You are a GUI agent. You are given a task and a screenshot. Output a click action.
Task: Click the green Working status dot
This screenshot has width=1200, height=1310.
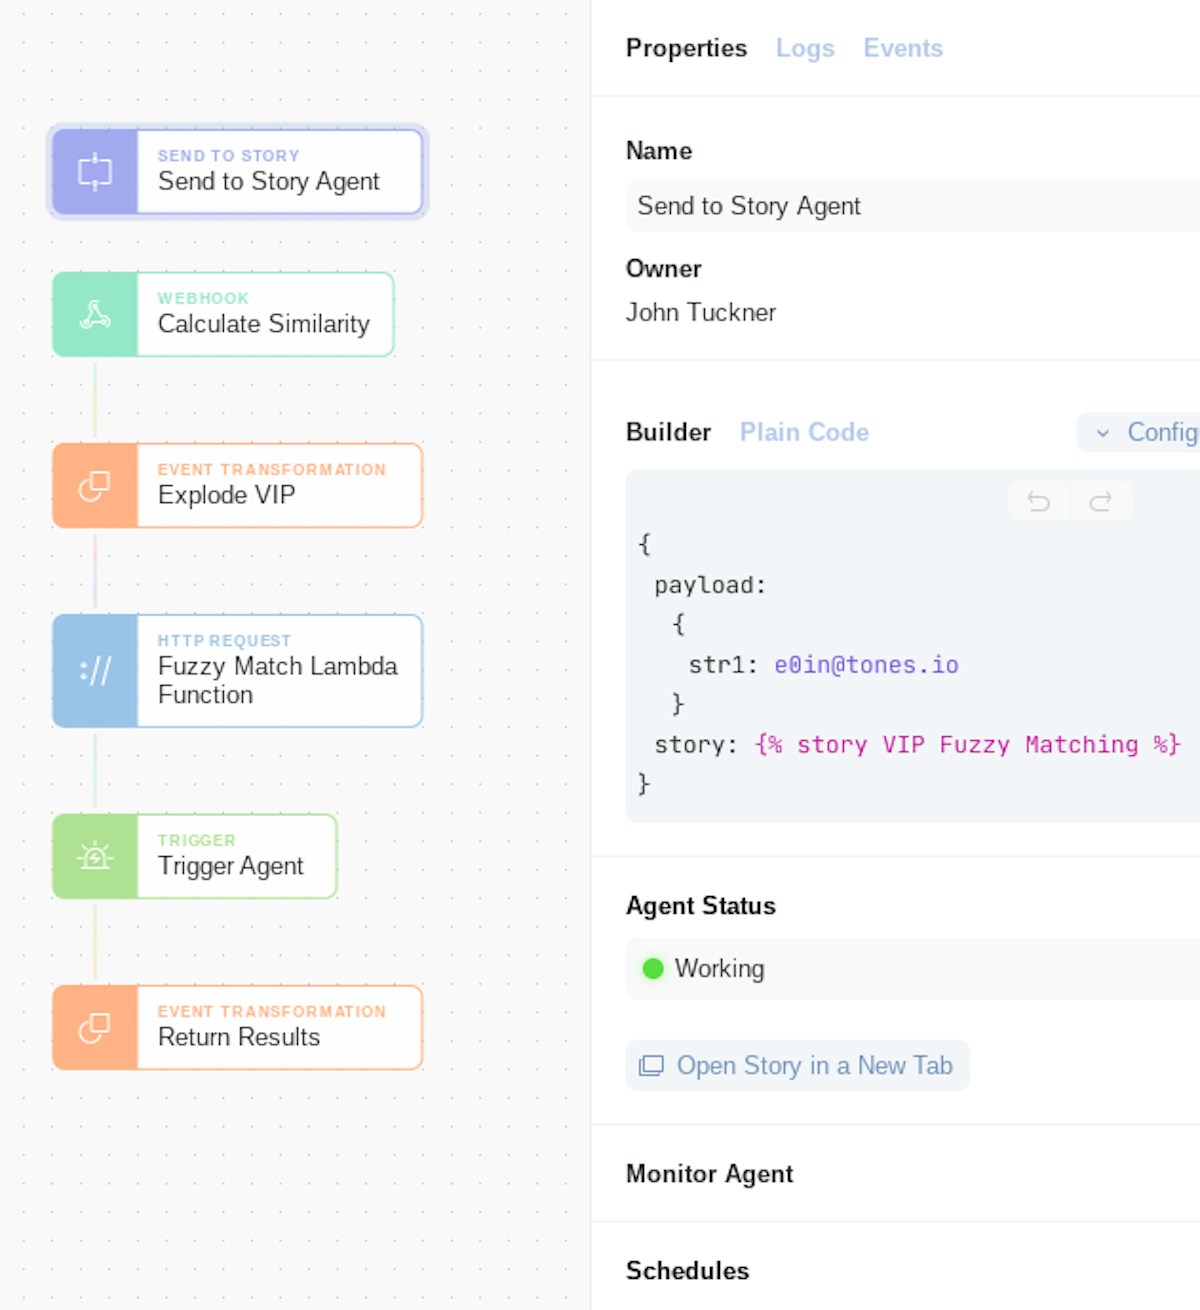(653, 969)
